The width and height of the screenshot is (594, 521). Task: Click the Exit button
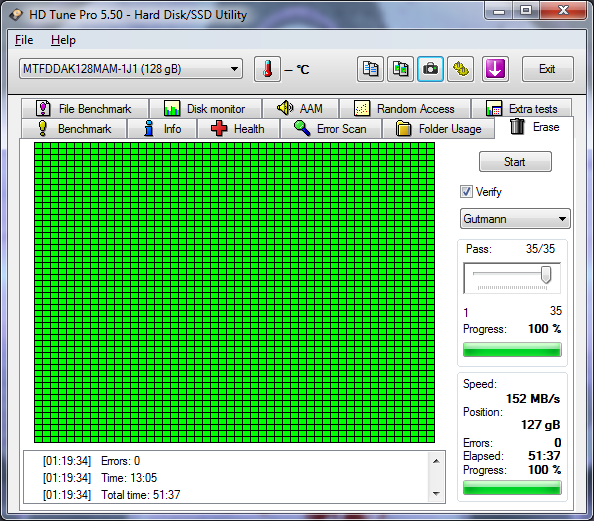click(547, 69)
